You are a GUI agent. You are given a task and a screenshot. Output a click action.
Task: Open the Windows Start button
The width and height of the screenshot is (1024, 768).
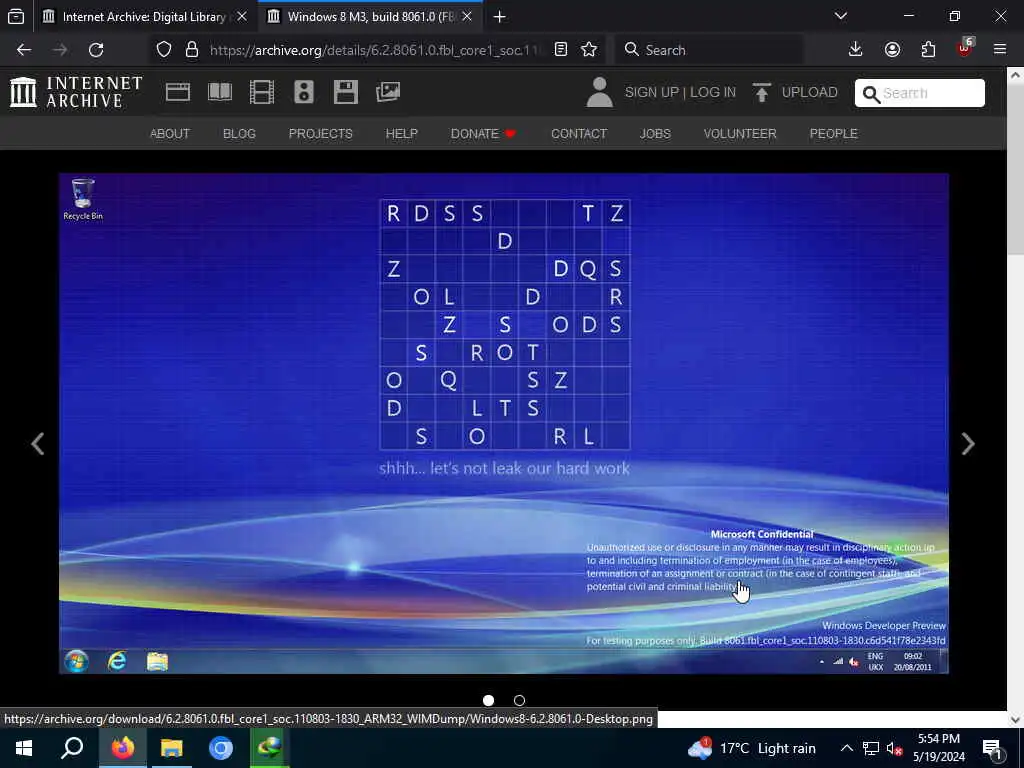click(x=24, y=748)
